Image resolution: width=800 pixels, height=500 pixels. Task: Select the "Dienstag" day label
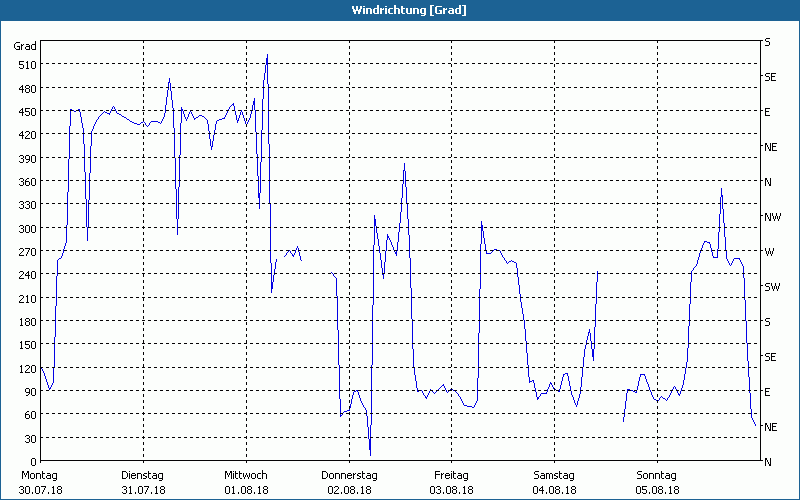tap(143, 475)
